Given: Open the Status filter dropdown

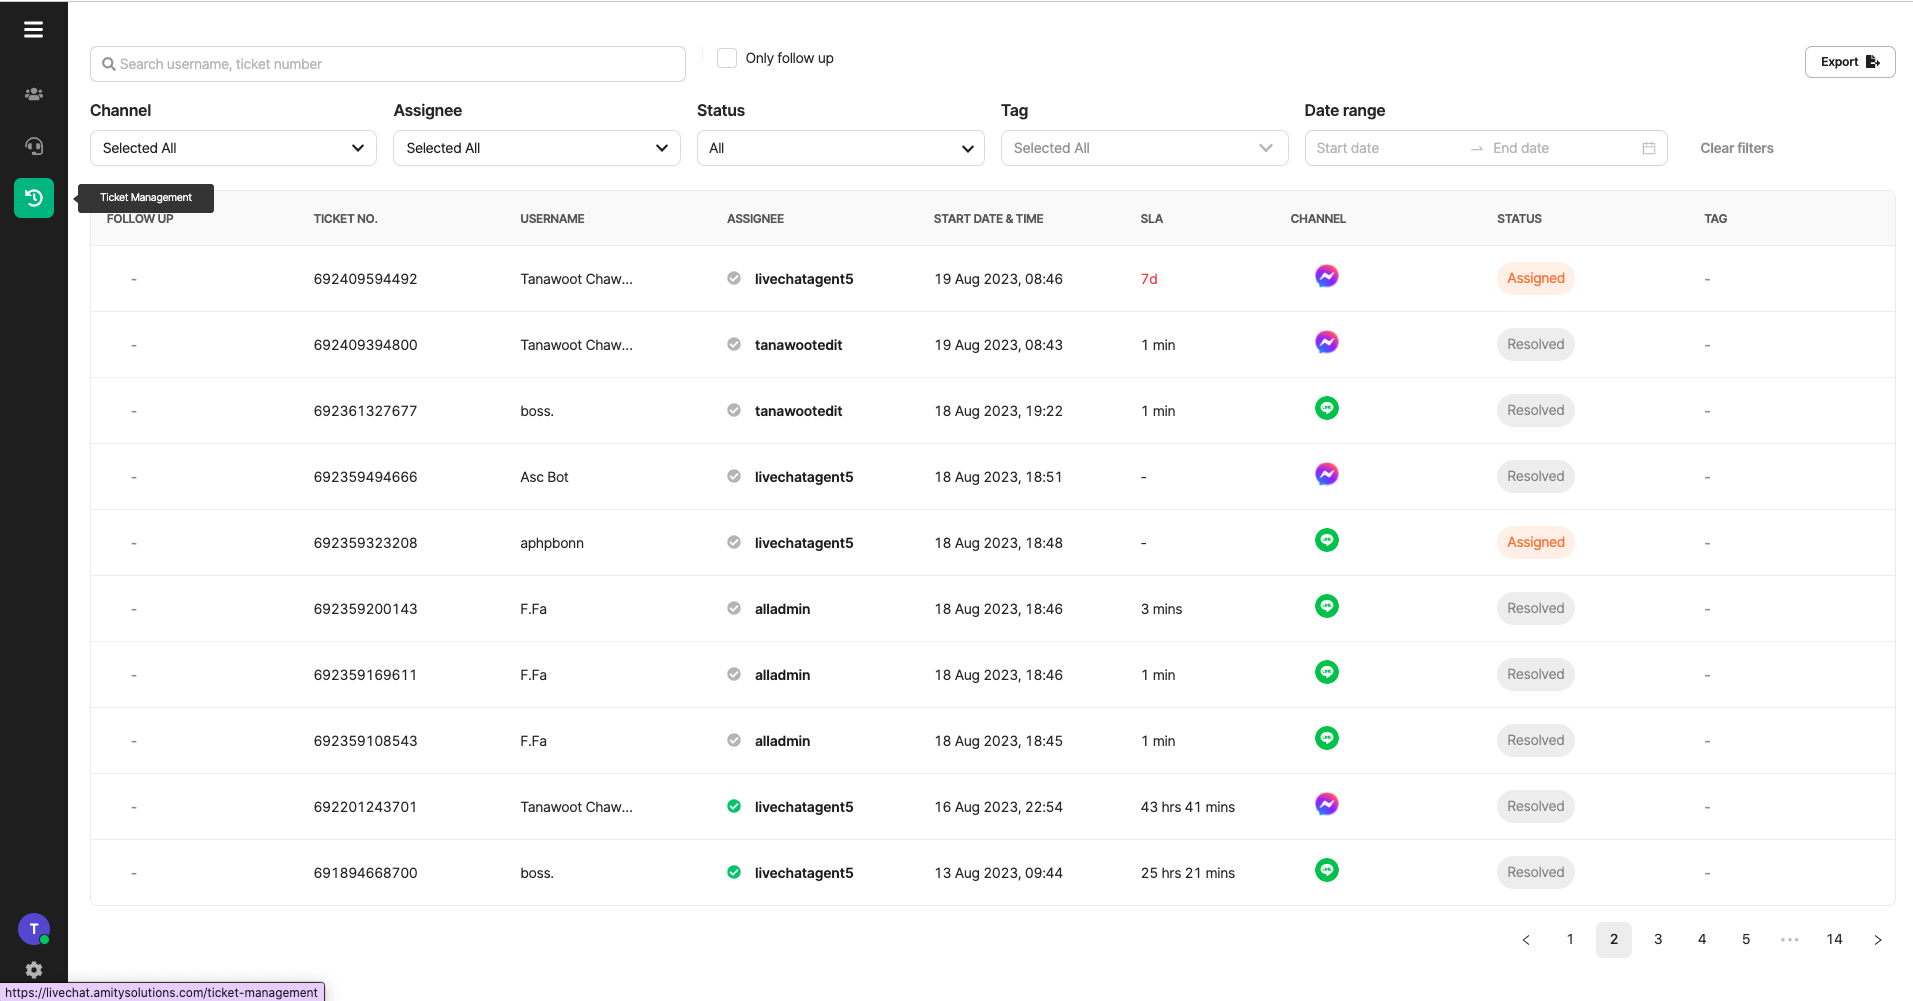Looking at the screenshot, I should (840, 148).
